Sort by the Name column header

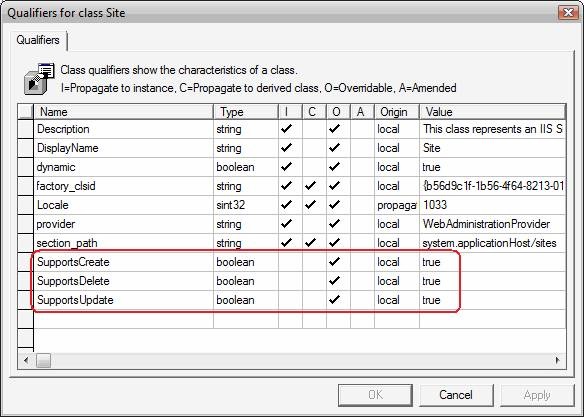click(x=123, y=112)
